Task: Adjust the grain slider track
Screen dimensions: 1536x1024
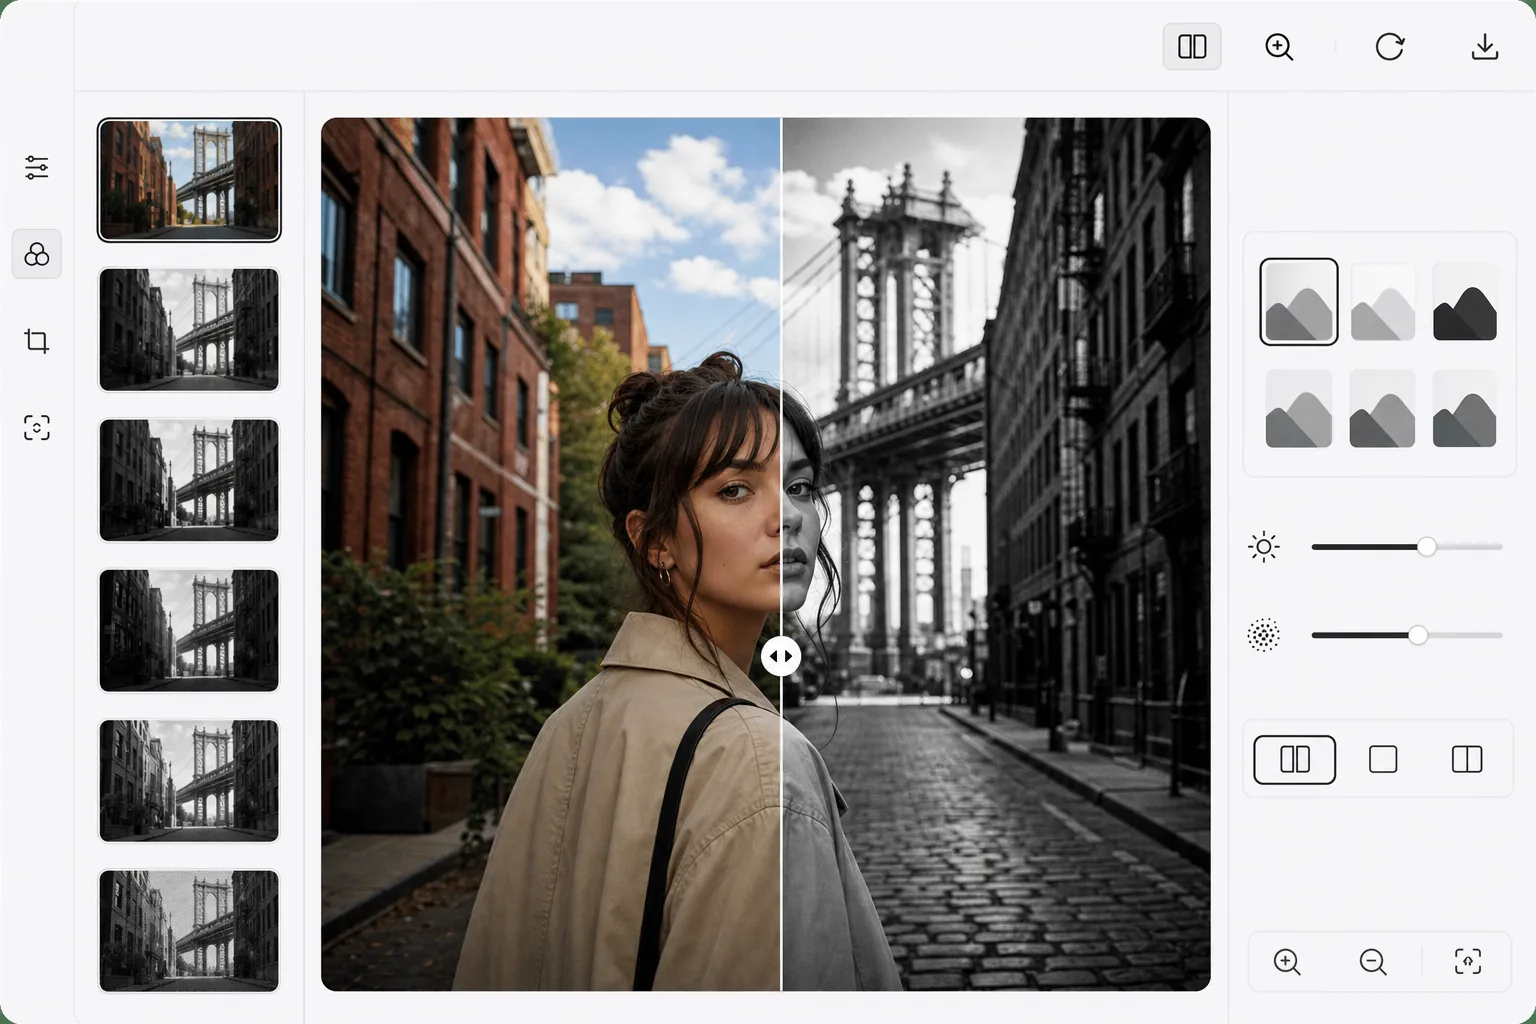Action: point(1407,635)
